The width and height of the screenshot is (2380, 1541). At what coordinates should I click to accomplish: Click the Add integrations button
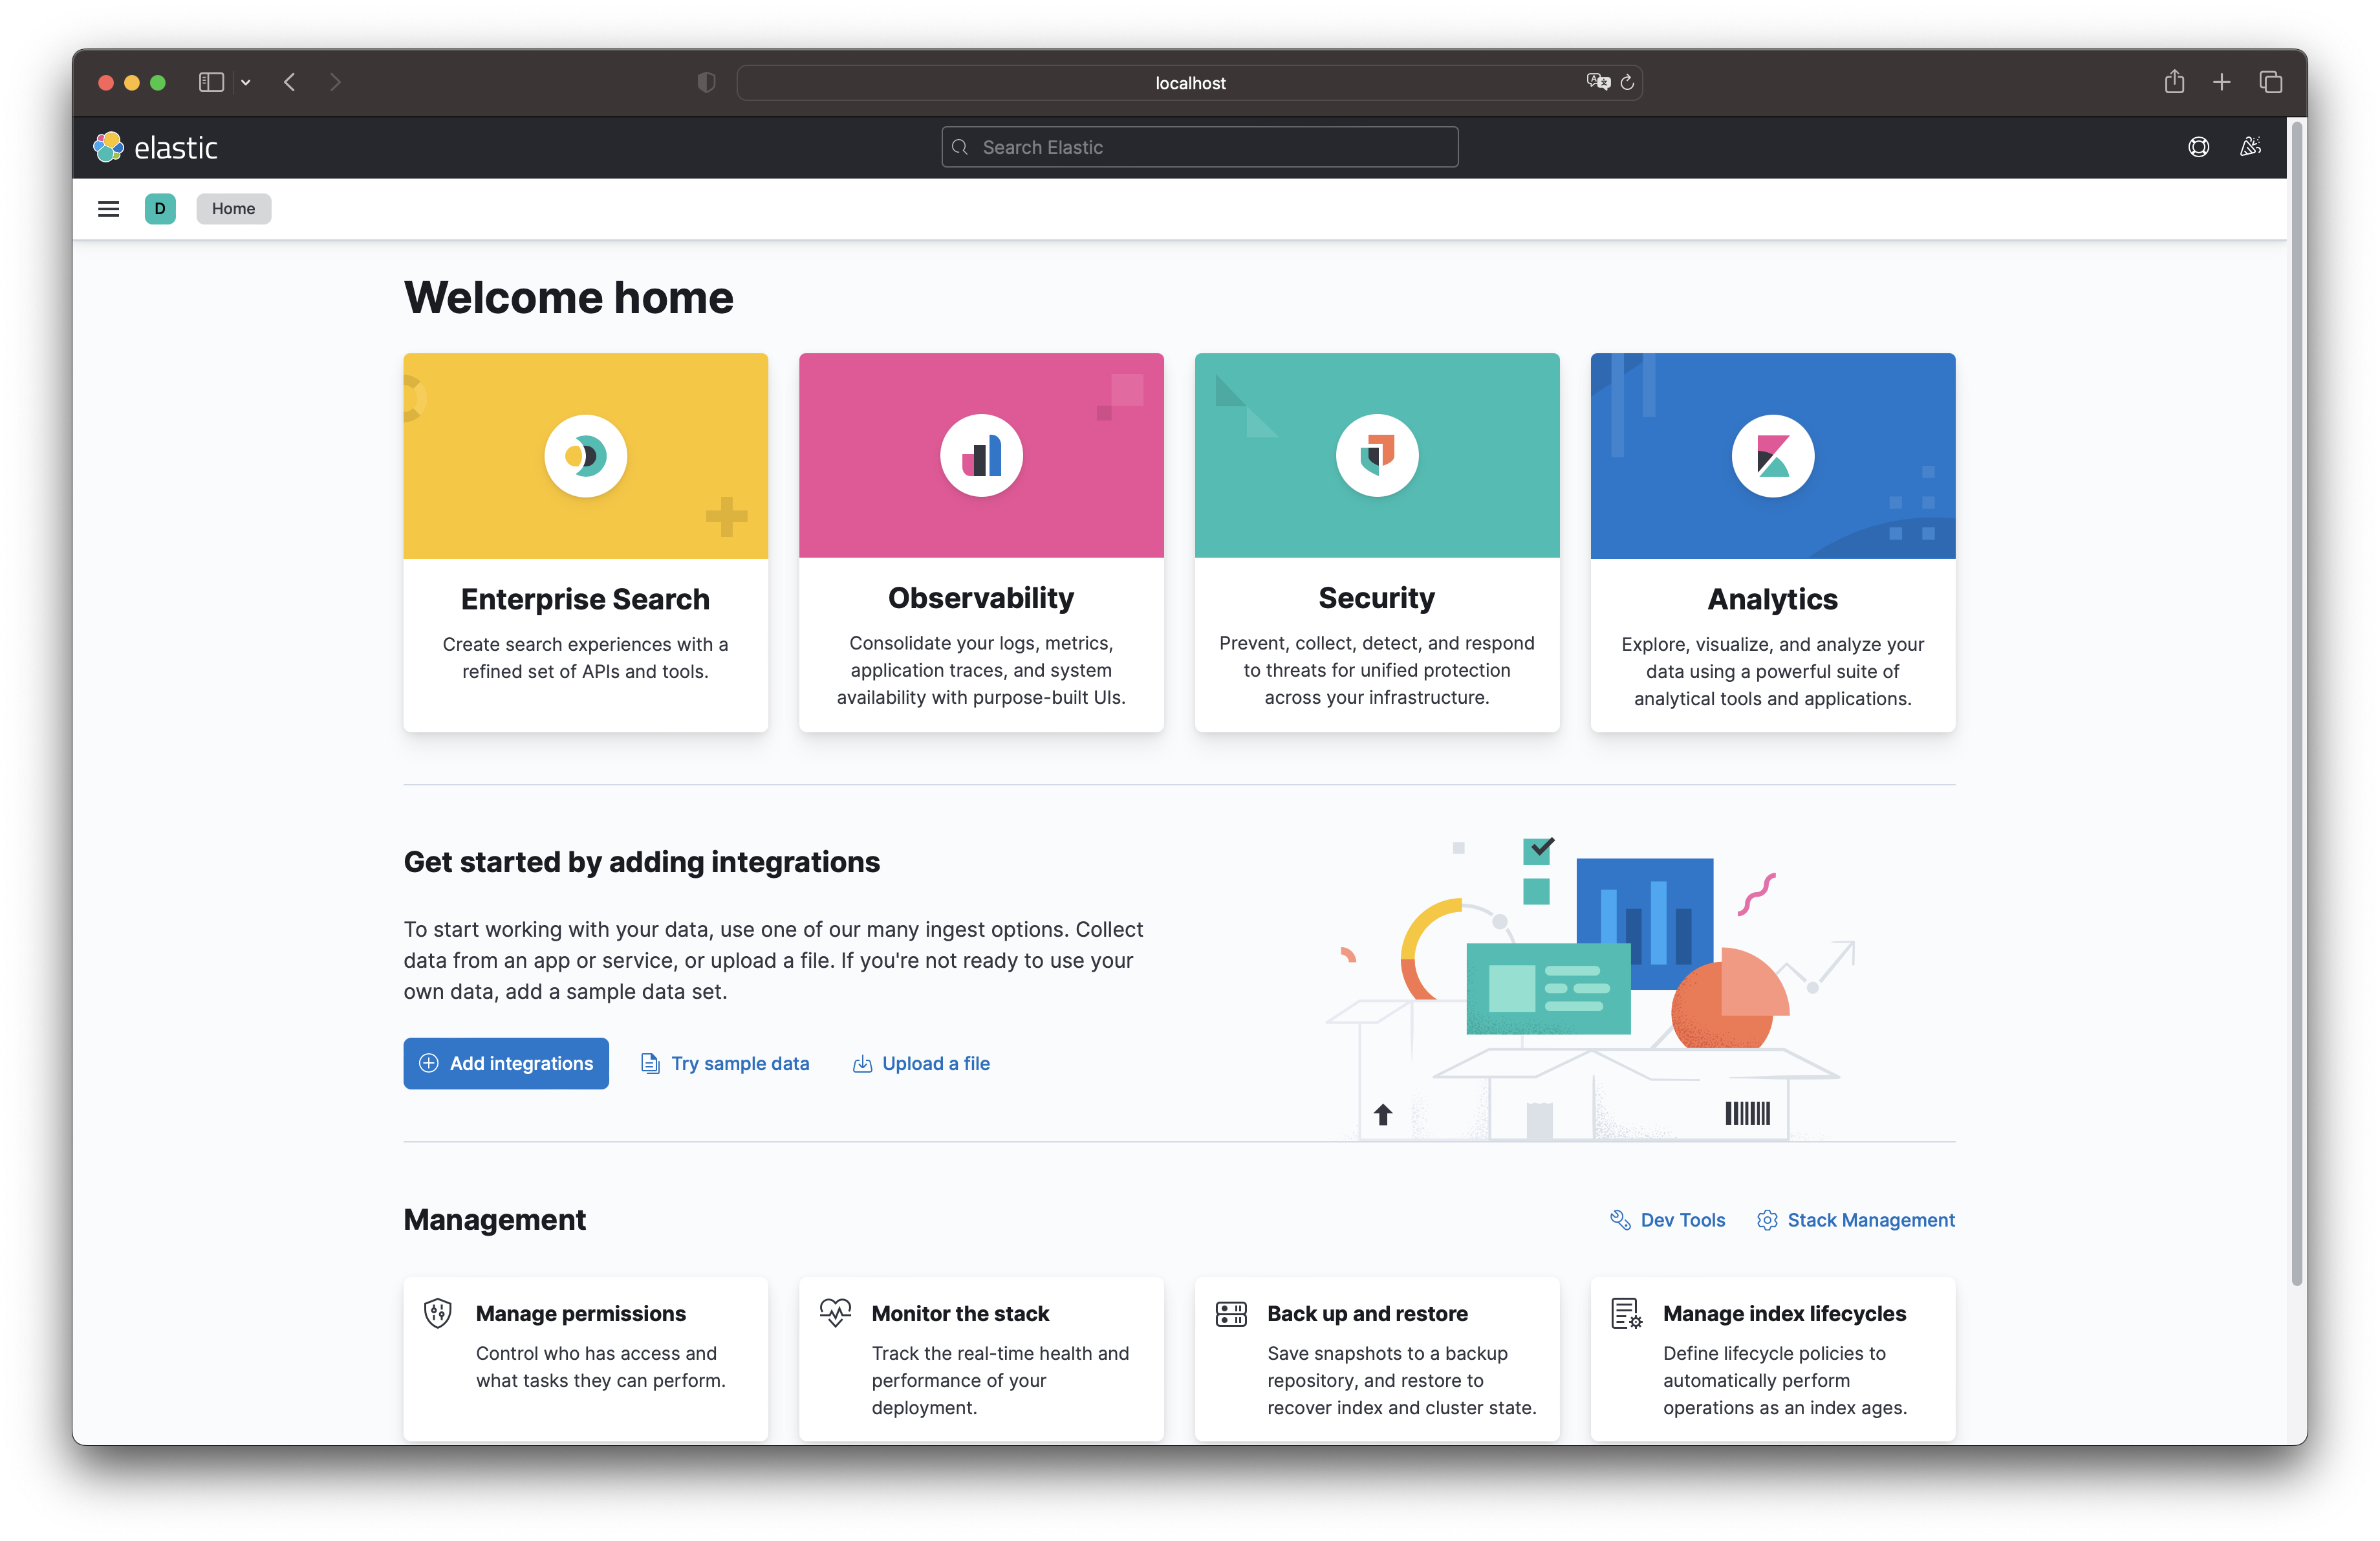coord(506,1063)
